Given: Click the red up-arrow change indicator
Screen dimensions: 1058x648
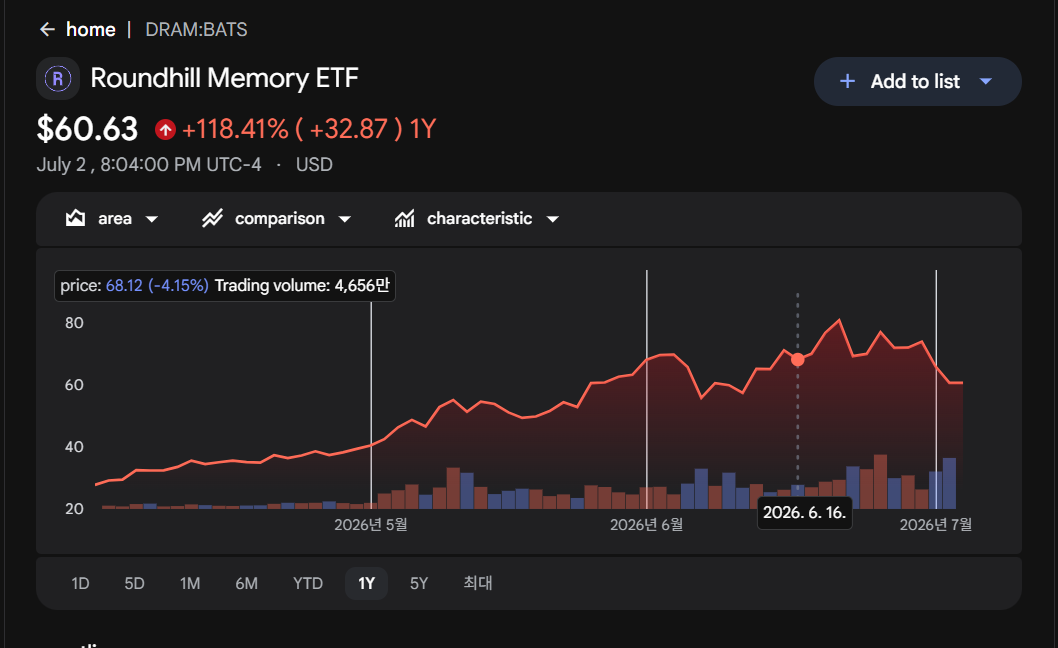Looking at the screenshot, I should click(165, 129).
